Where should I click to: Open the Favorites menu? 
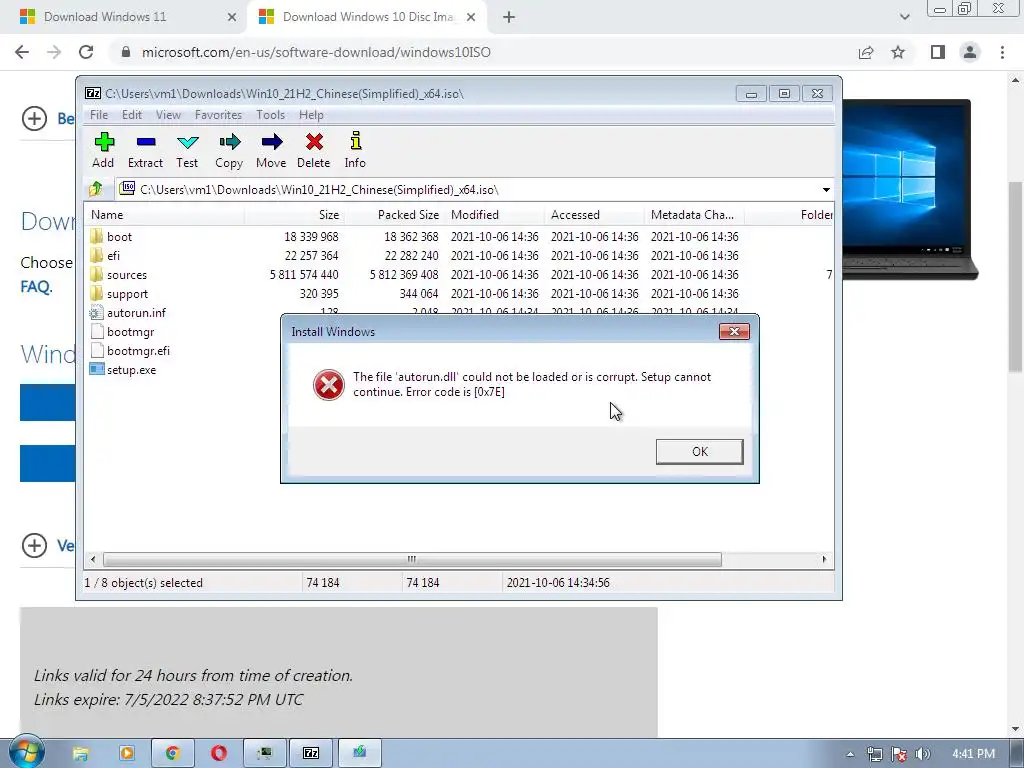[x=218, y=115]
